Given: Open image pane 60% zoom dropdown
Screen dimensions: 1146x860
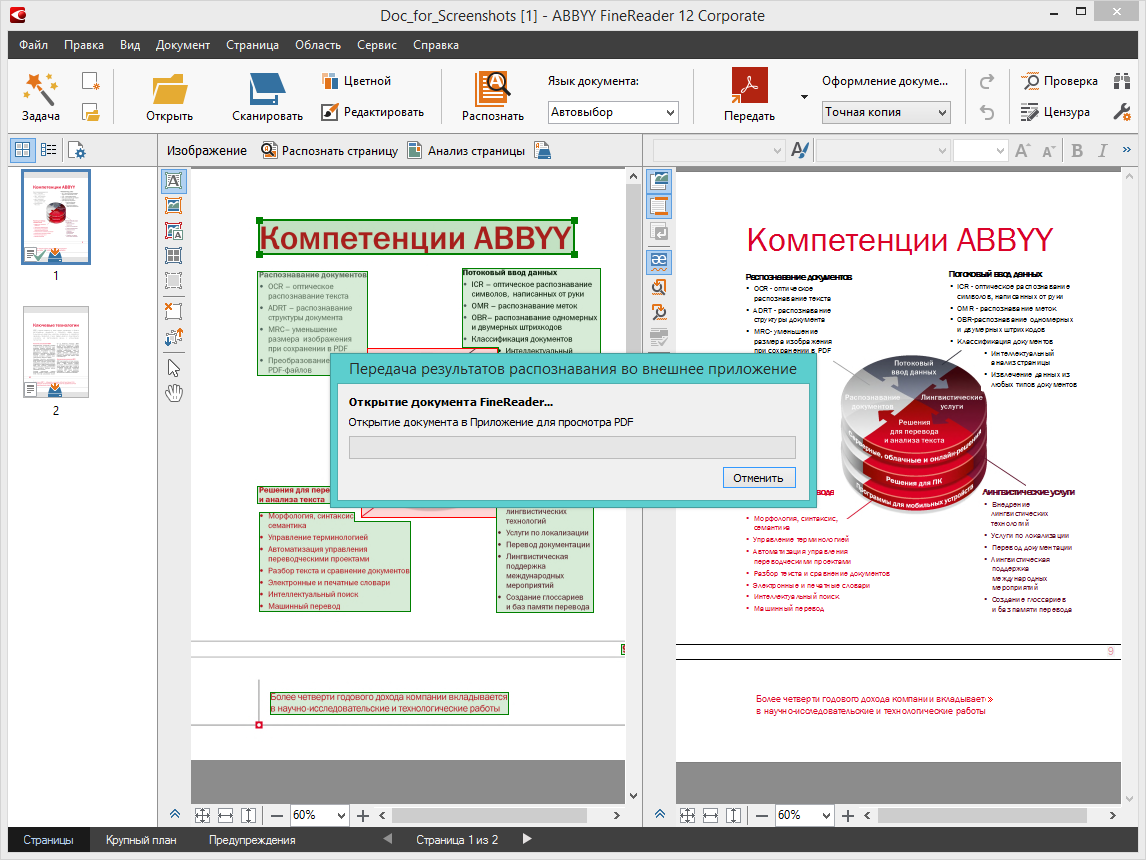Looking at the screenshot, I should (x=319, y=815).
